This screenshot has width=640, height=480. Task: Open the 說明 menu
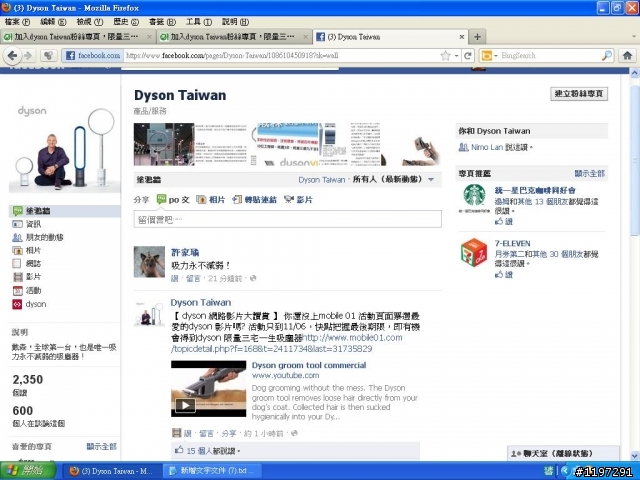coord(235,22)
